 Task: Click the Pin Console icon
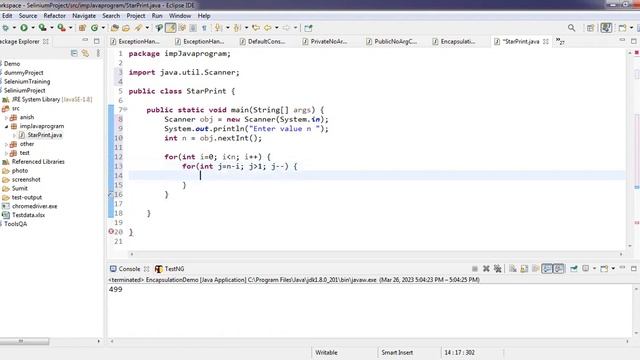[574, 268]
